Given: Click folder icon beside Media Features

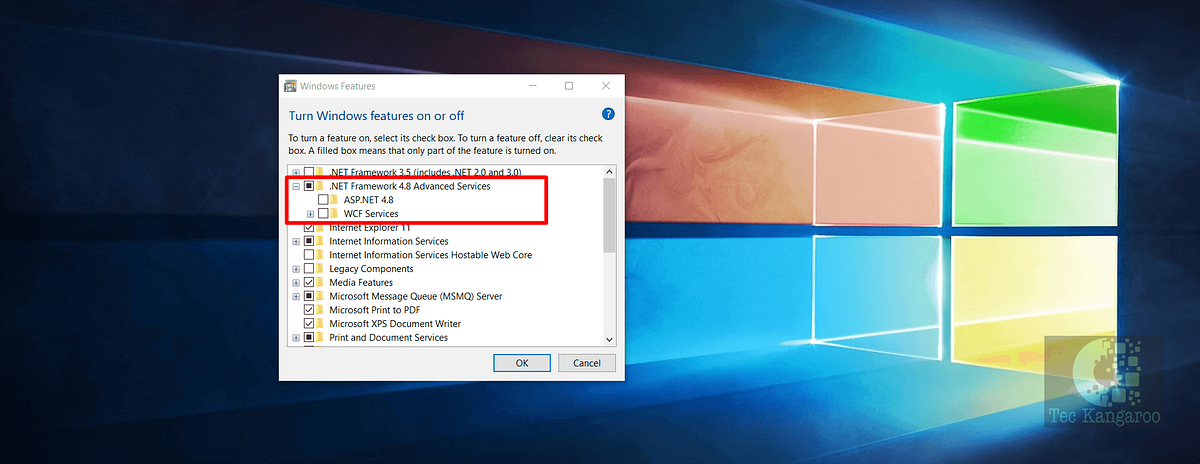Looking at the screenshot, I should point(322,283).
